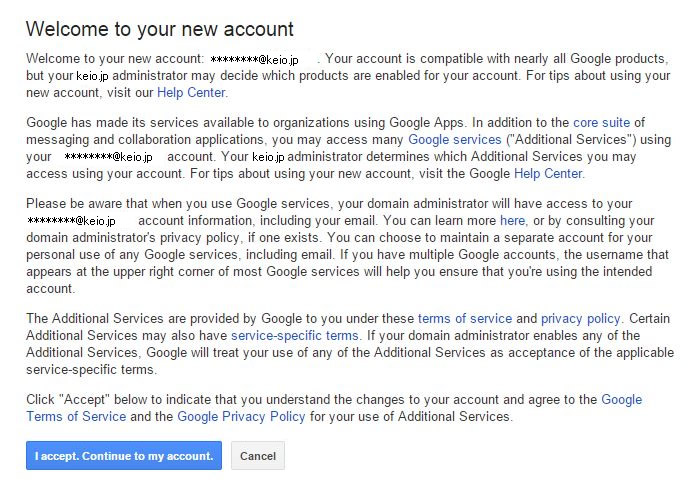Click the masked keio.jp email in second paragraph
698x490 pixels.
tap(108, 157)
